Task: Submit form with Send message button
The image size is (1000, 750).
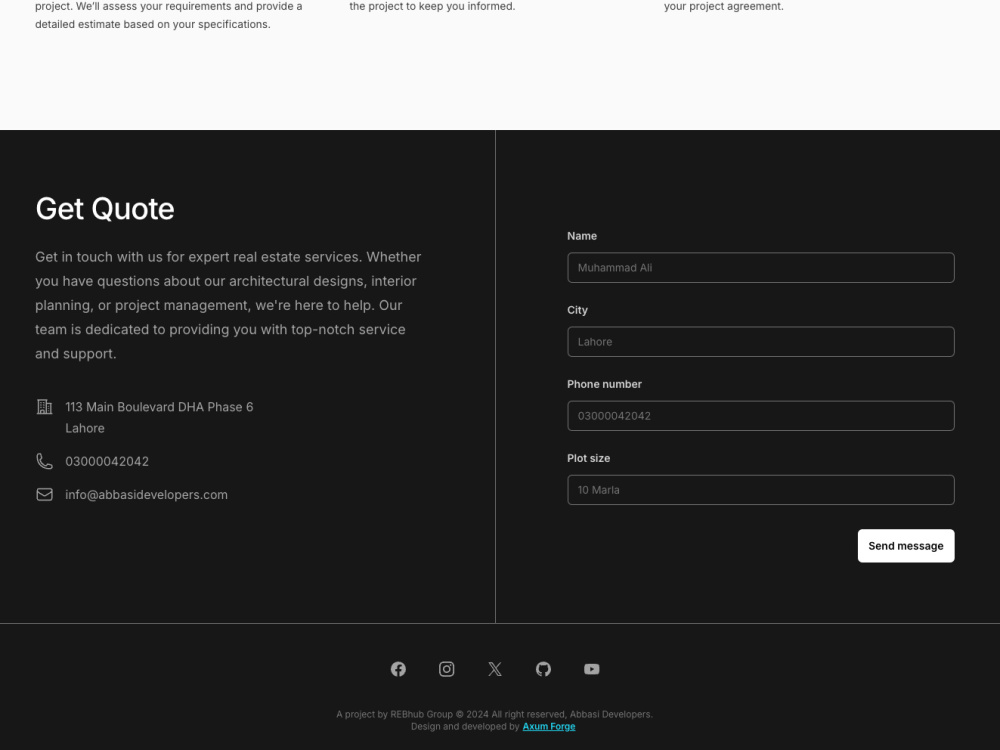Action: click(x=906, y=546)
